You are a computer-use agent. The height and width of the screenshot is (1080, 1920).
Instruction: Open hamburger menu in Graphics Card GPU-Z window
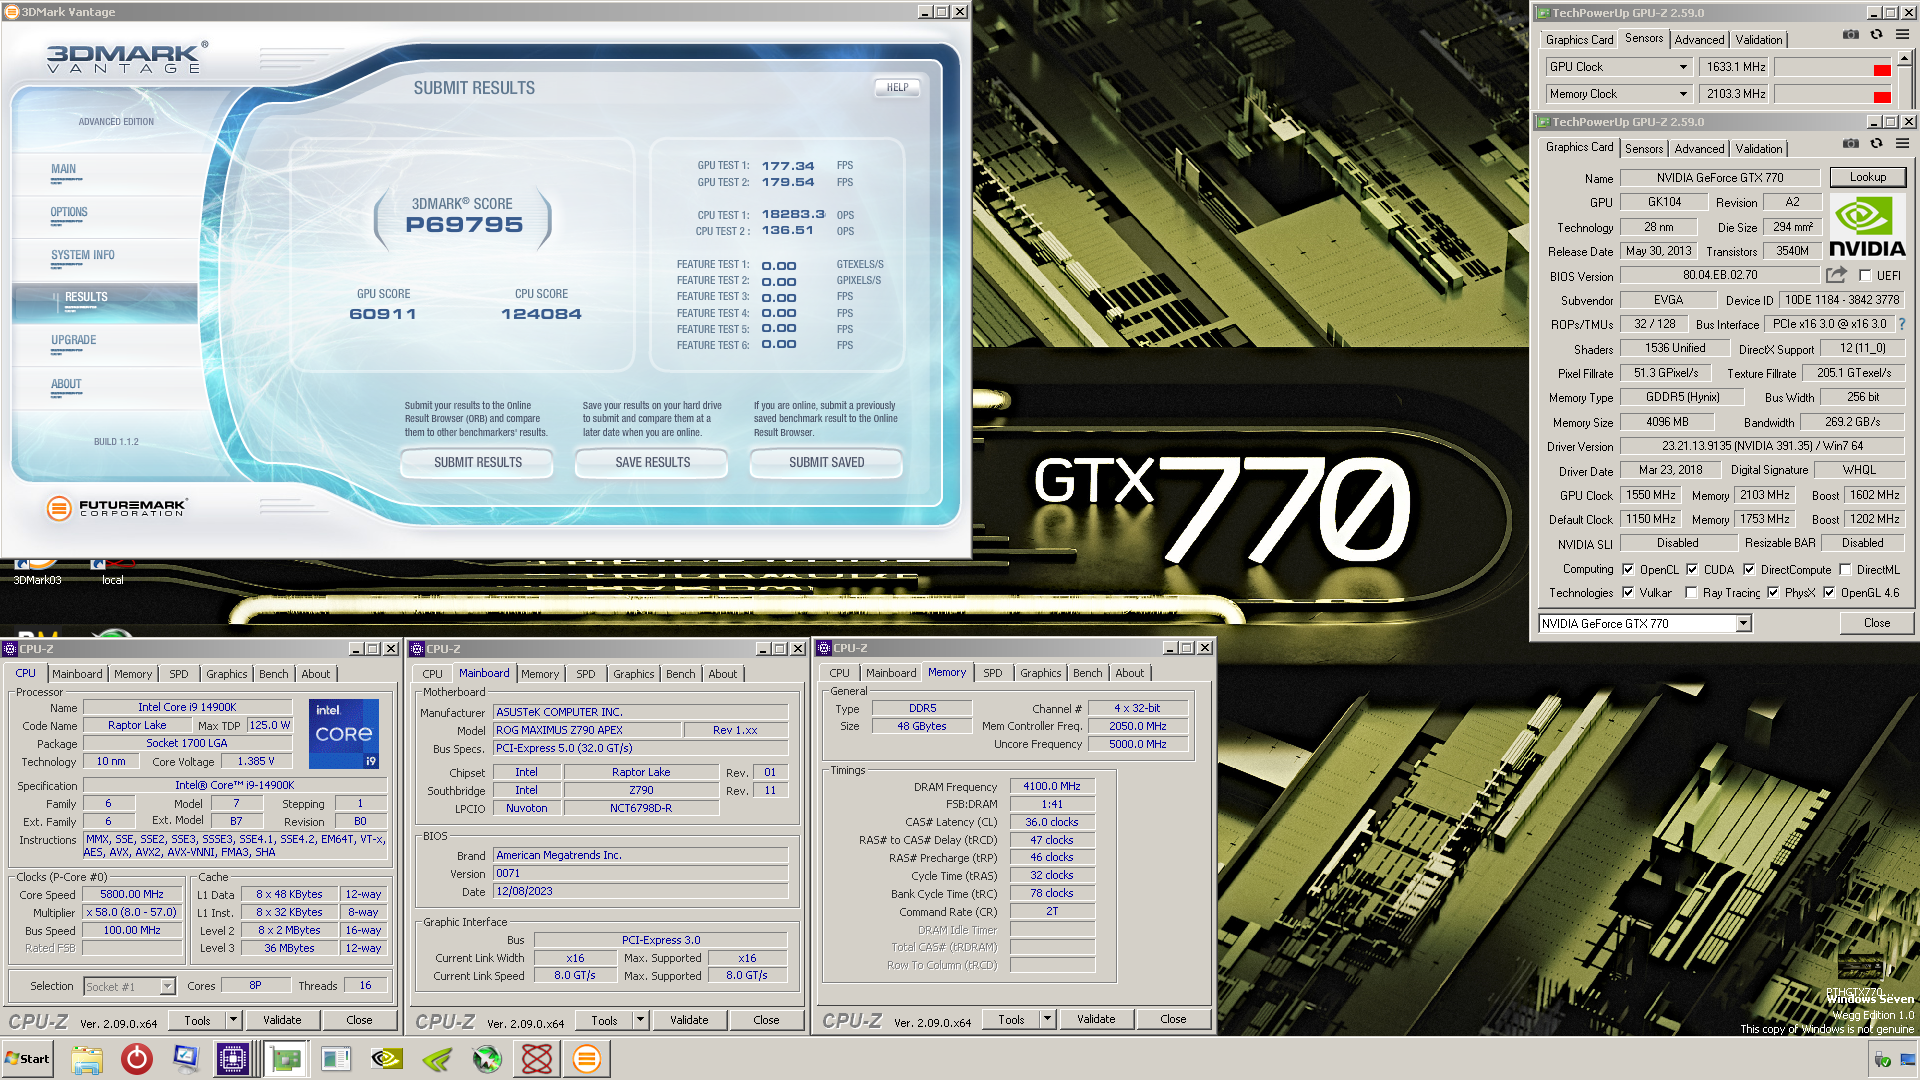point(1902,144)
